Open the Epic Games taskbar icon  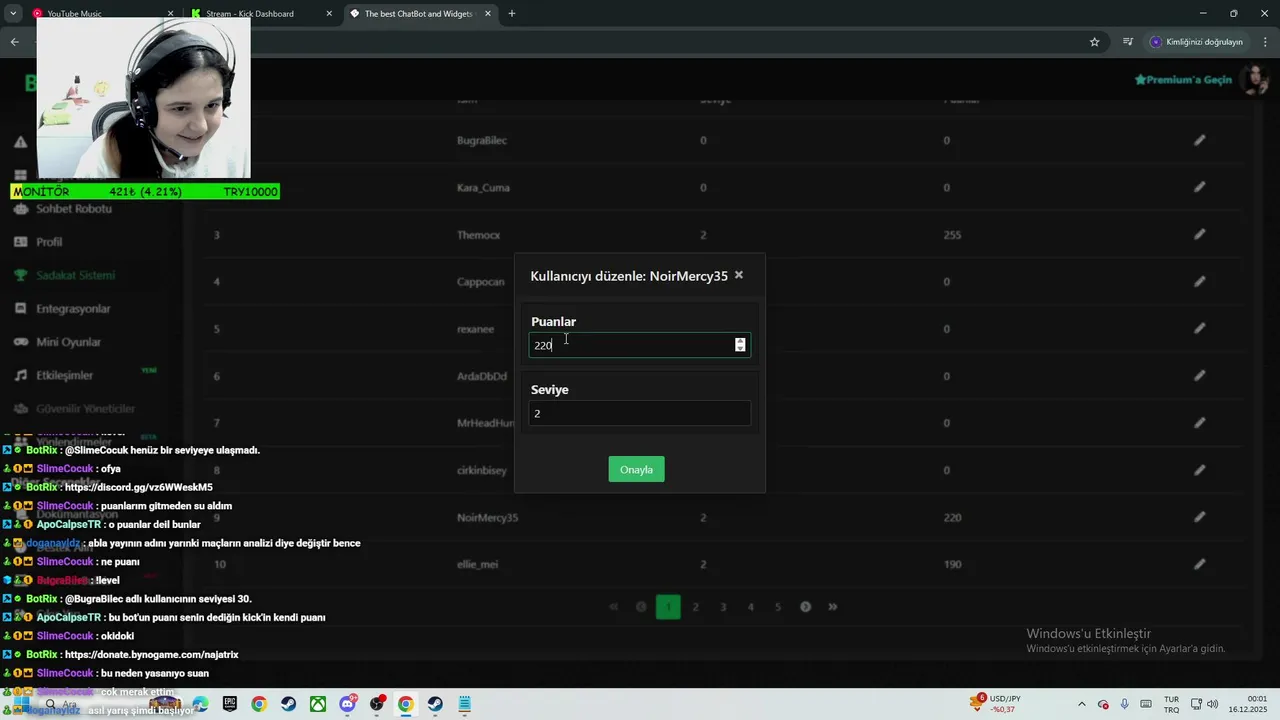coord(230,704)
